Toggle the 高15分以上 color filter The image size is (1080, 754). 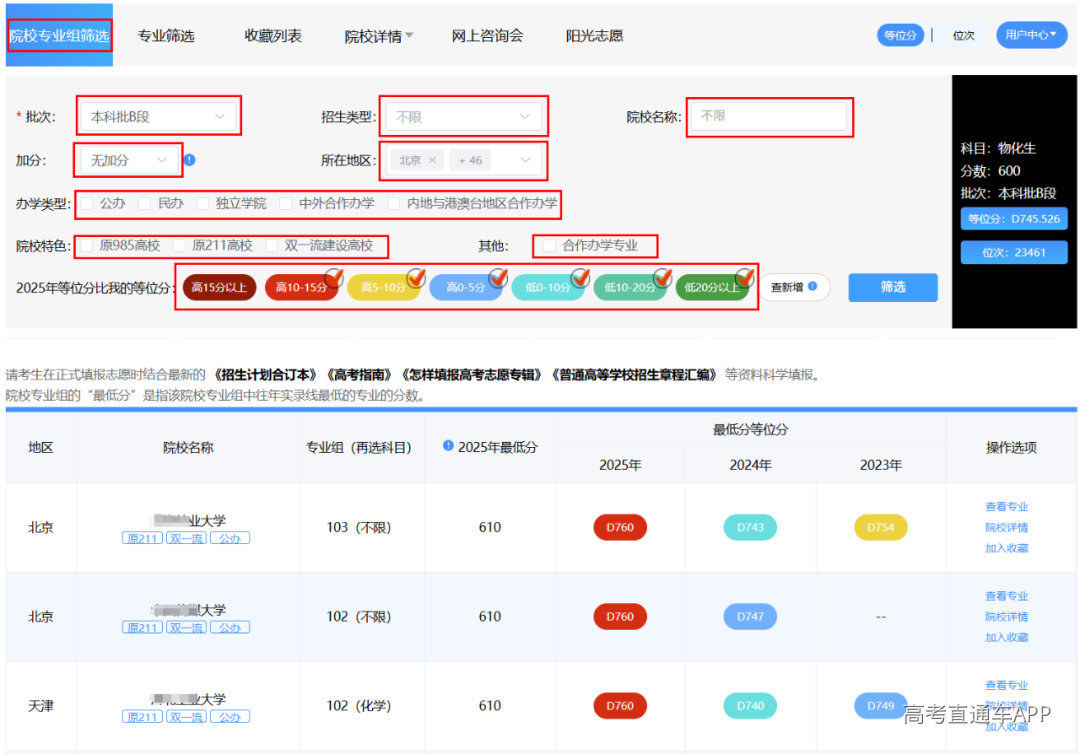click(x=220, y=287)
